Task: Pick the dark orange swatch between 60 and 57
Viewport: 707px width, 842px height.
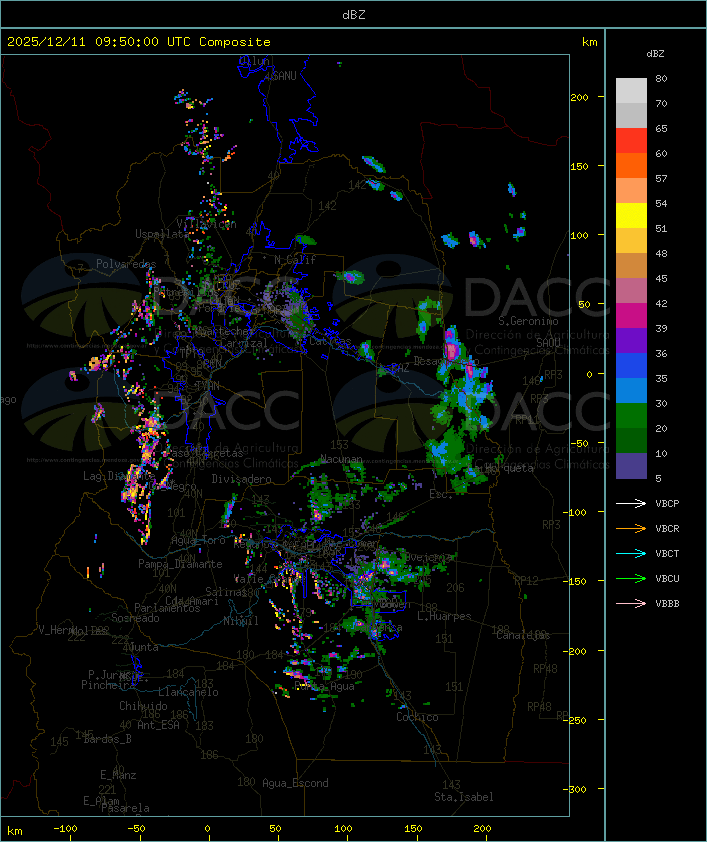Action: tap(631, 166)
